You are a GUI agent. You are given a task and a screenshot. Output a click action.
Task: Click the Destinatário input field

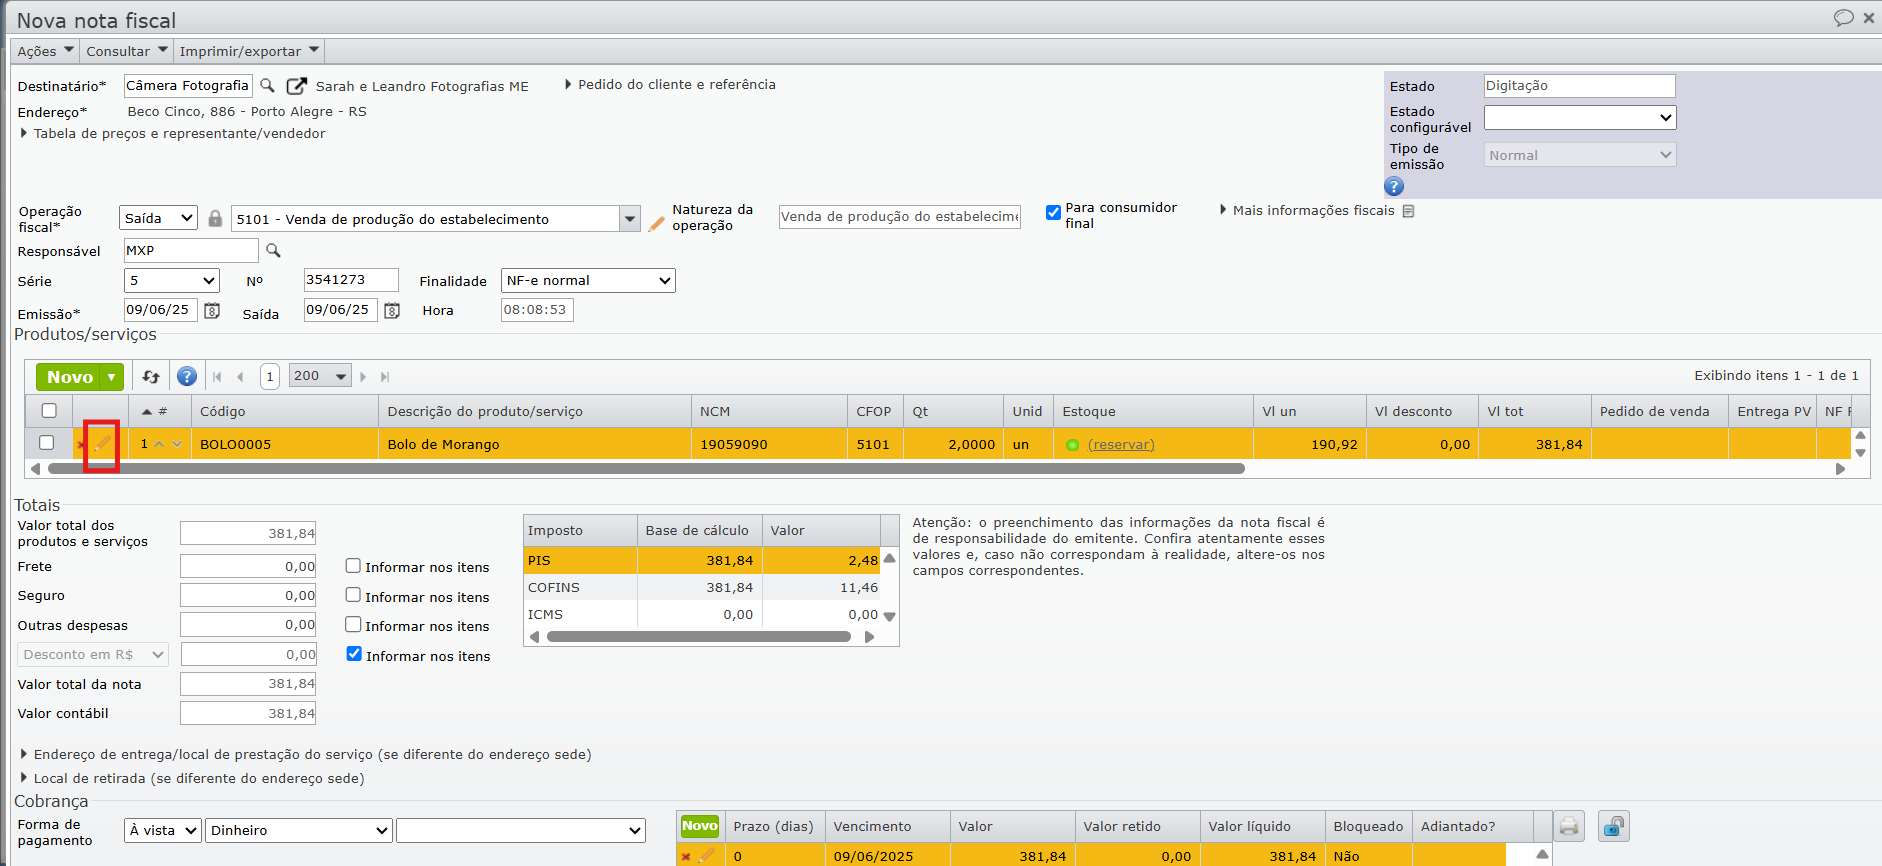pos(188,86)
